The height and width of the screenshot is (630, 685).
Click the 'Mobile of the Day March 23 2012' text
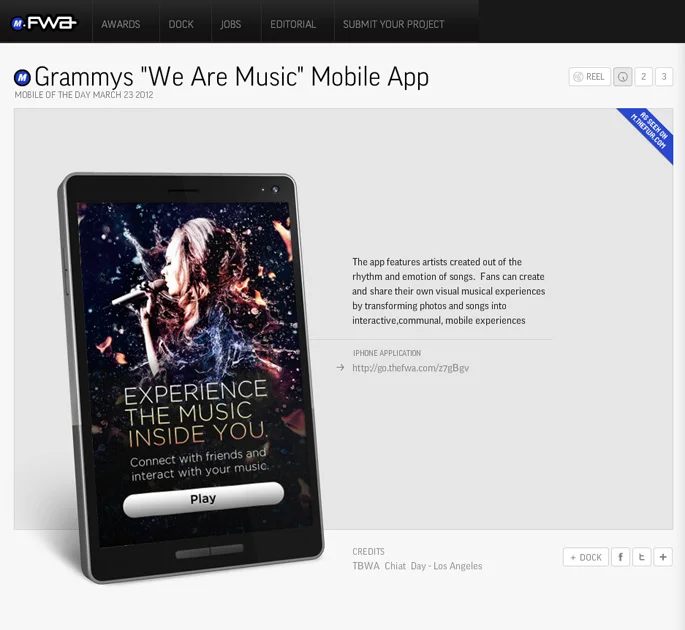pos(83,95)
